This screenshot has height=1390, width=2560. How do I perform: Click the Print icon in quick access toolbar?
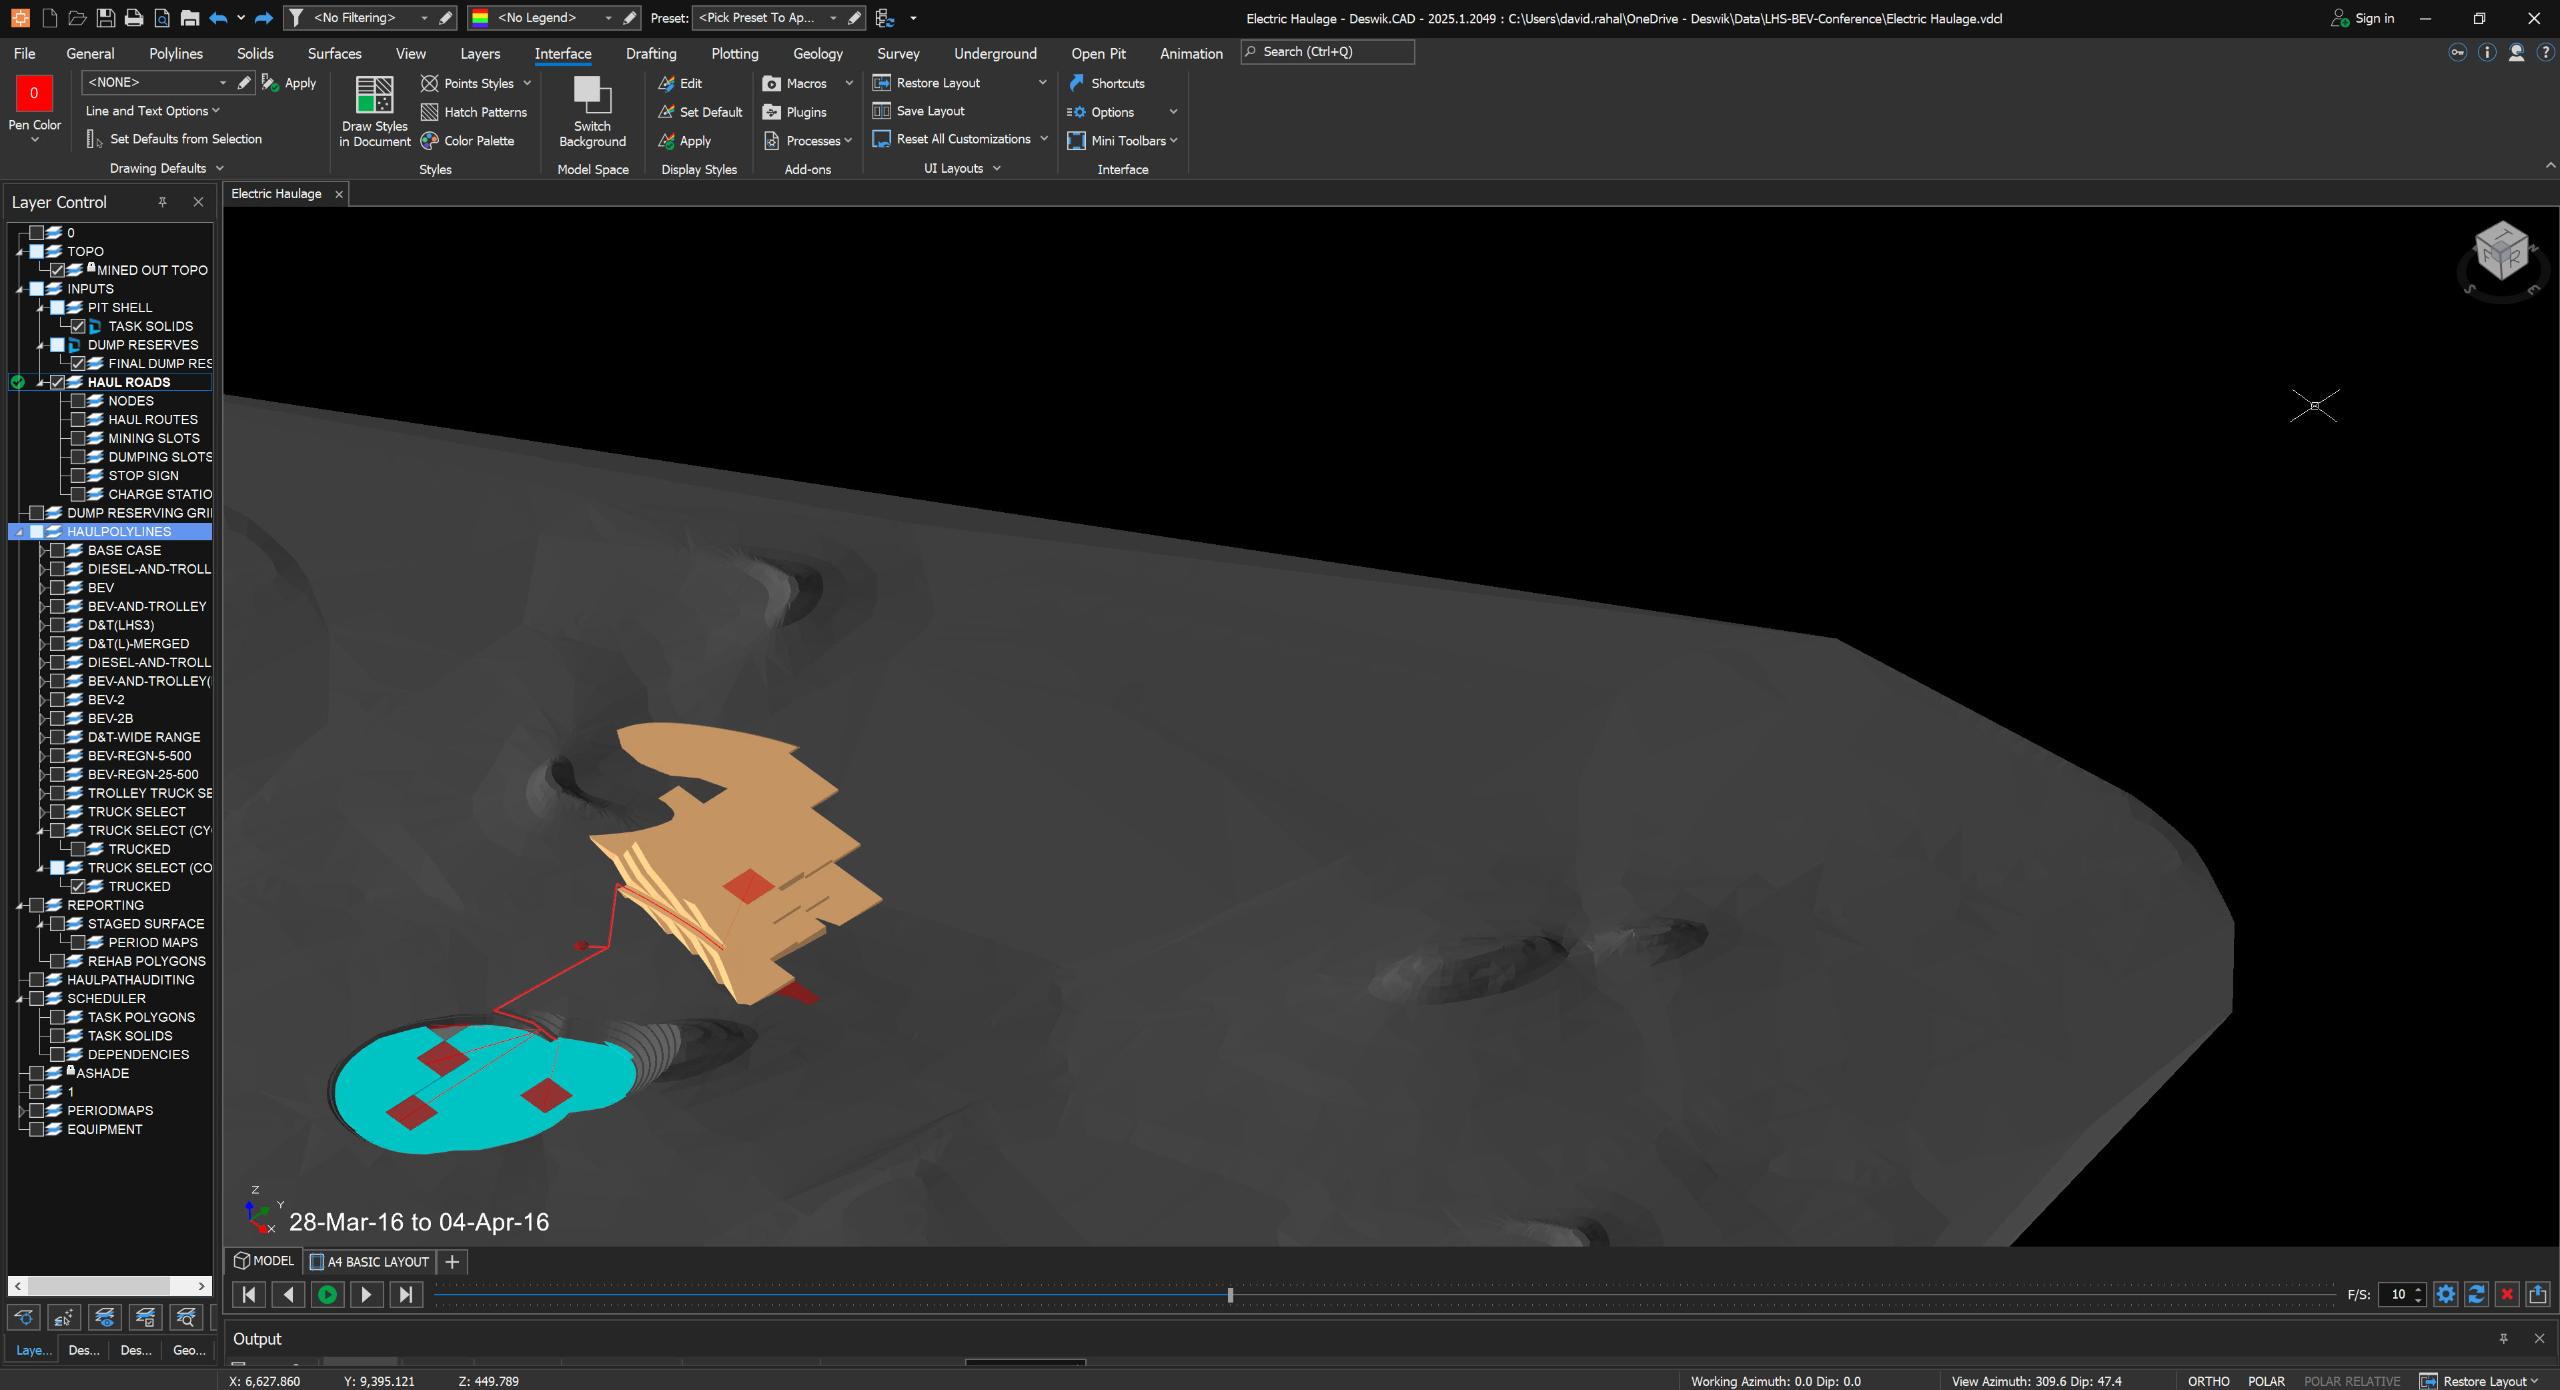pyautogui.click(x=133, y=18)
